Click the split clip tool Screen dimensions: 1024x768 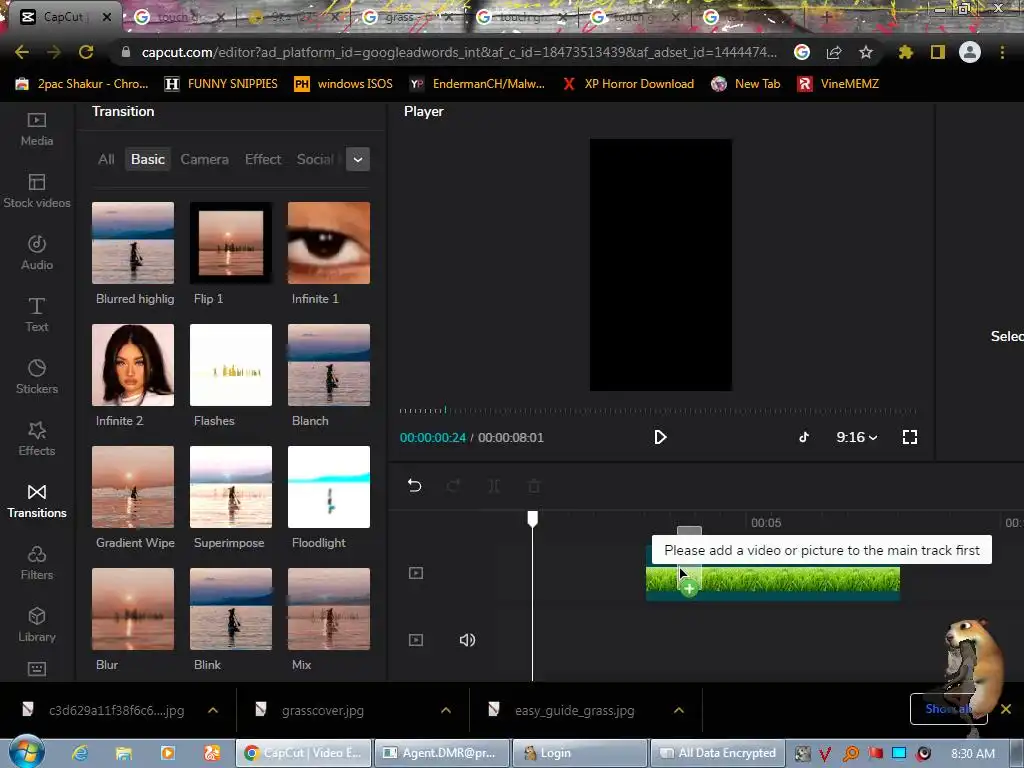tap(494, 485)
